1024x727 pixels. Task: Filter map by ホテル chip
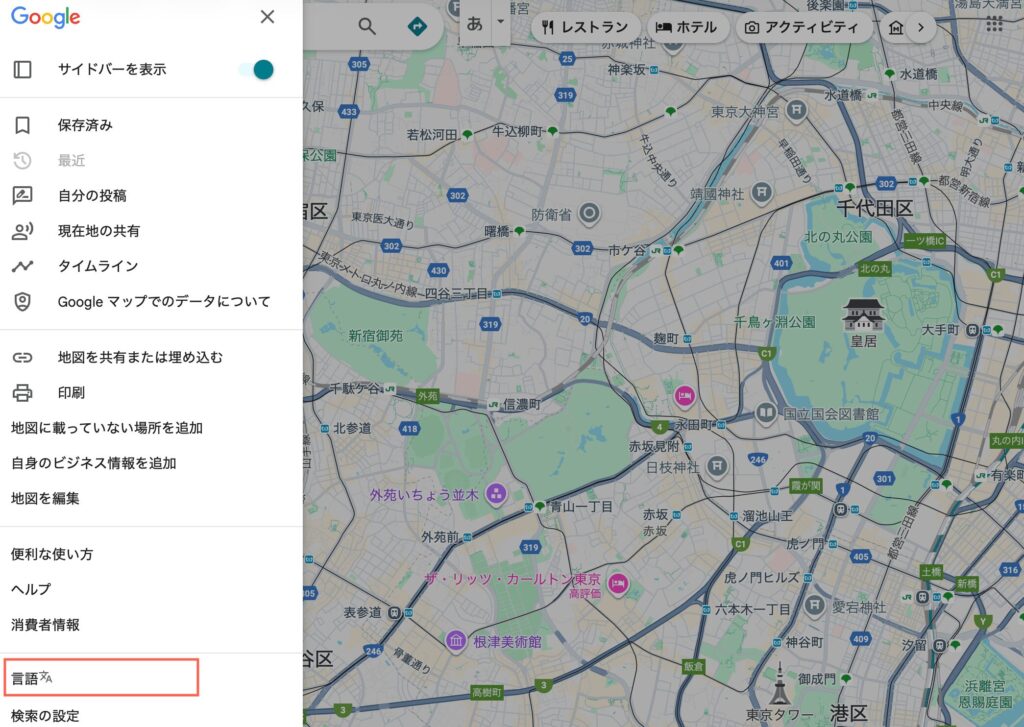[x=687, y=27]
